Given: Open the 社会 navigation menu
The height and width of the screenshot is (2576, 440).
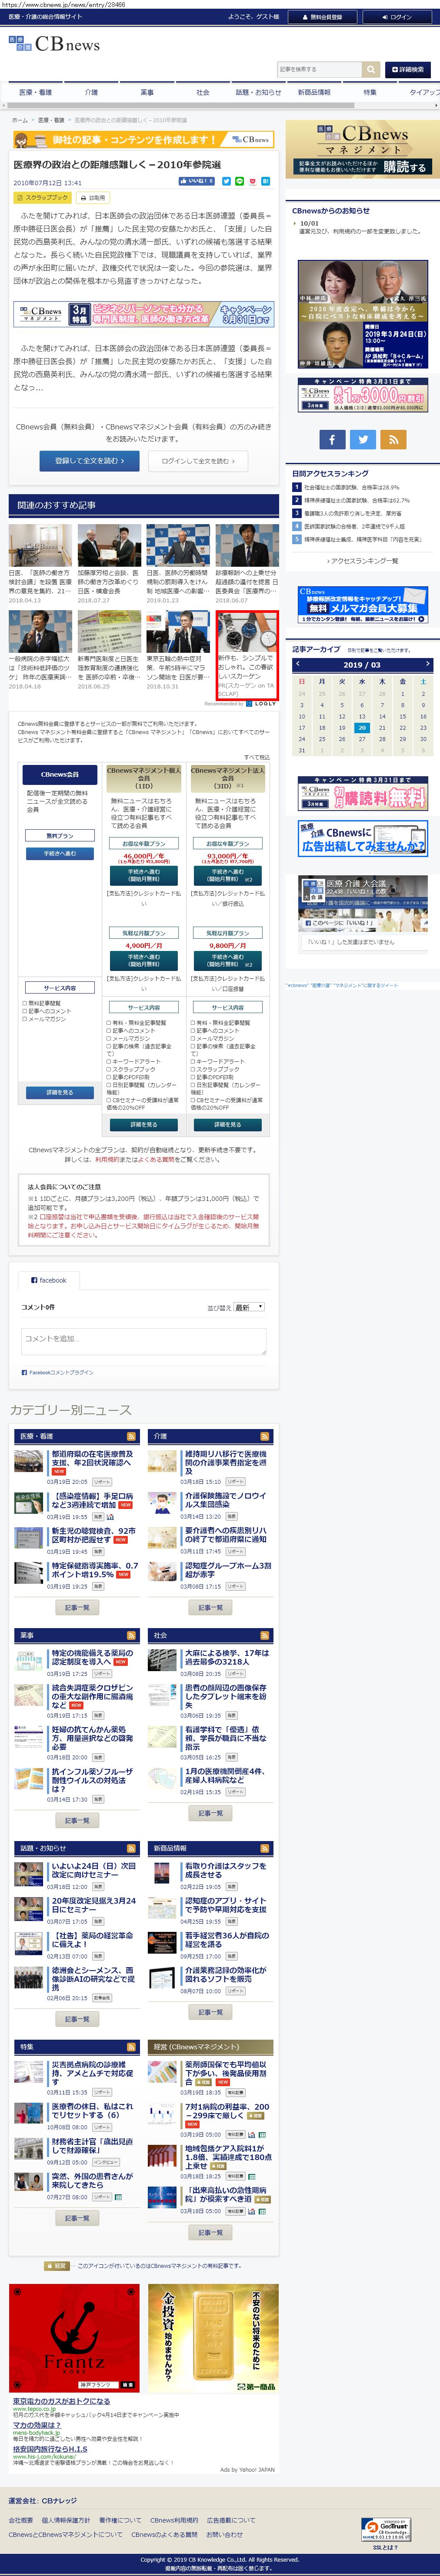Looking at the screenshot, I should click(x=203, y=92).
